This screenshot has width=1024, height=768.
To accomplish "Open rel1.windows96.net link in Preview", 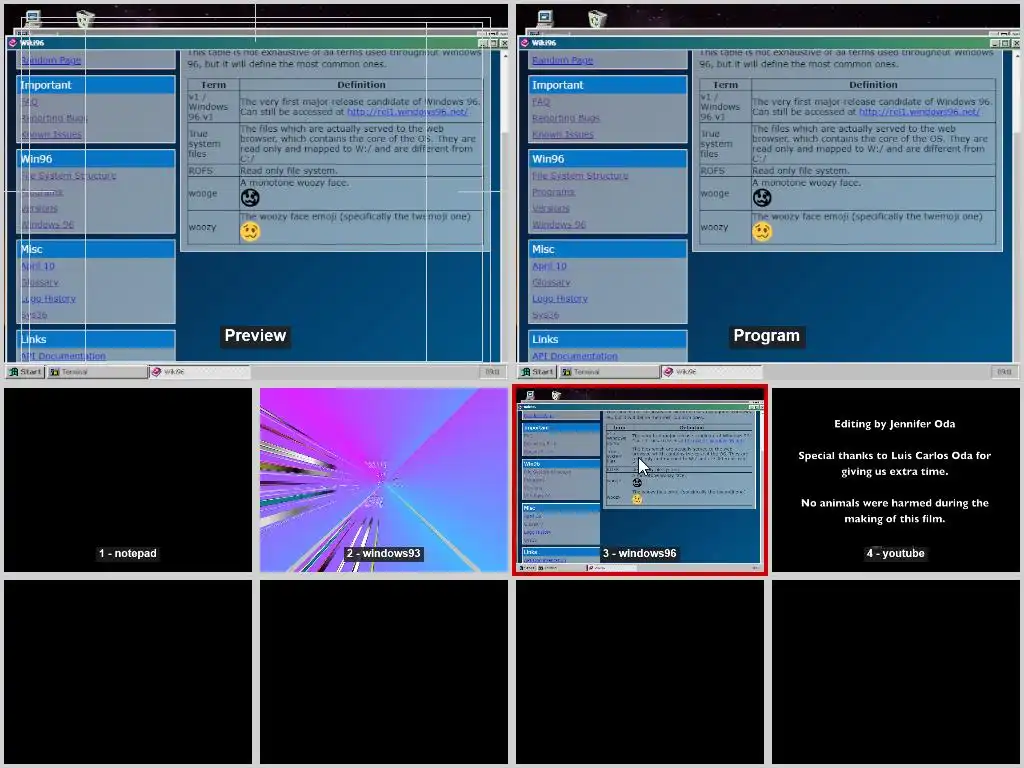I will 407,112.
